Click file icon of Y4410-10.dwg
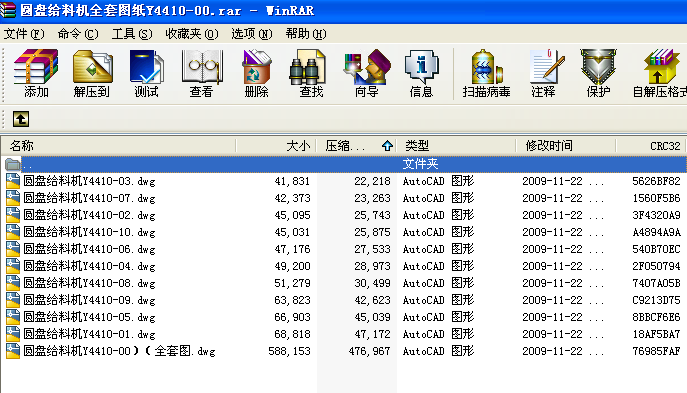 pyautogui.click(x=13, y=232)
